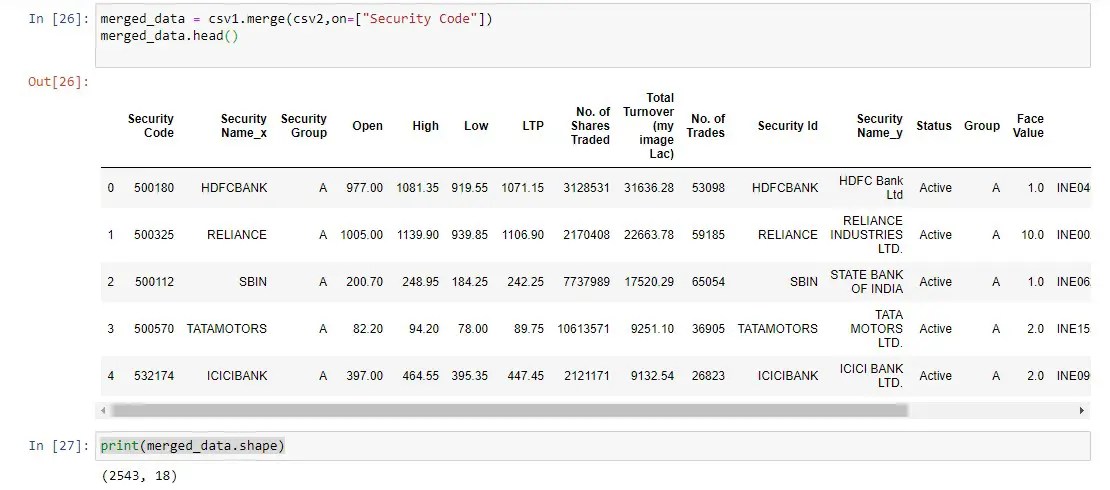
Task: Click the TATA MOTORS LTD. cell
Action: (876, 329)
